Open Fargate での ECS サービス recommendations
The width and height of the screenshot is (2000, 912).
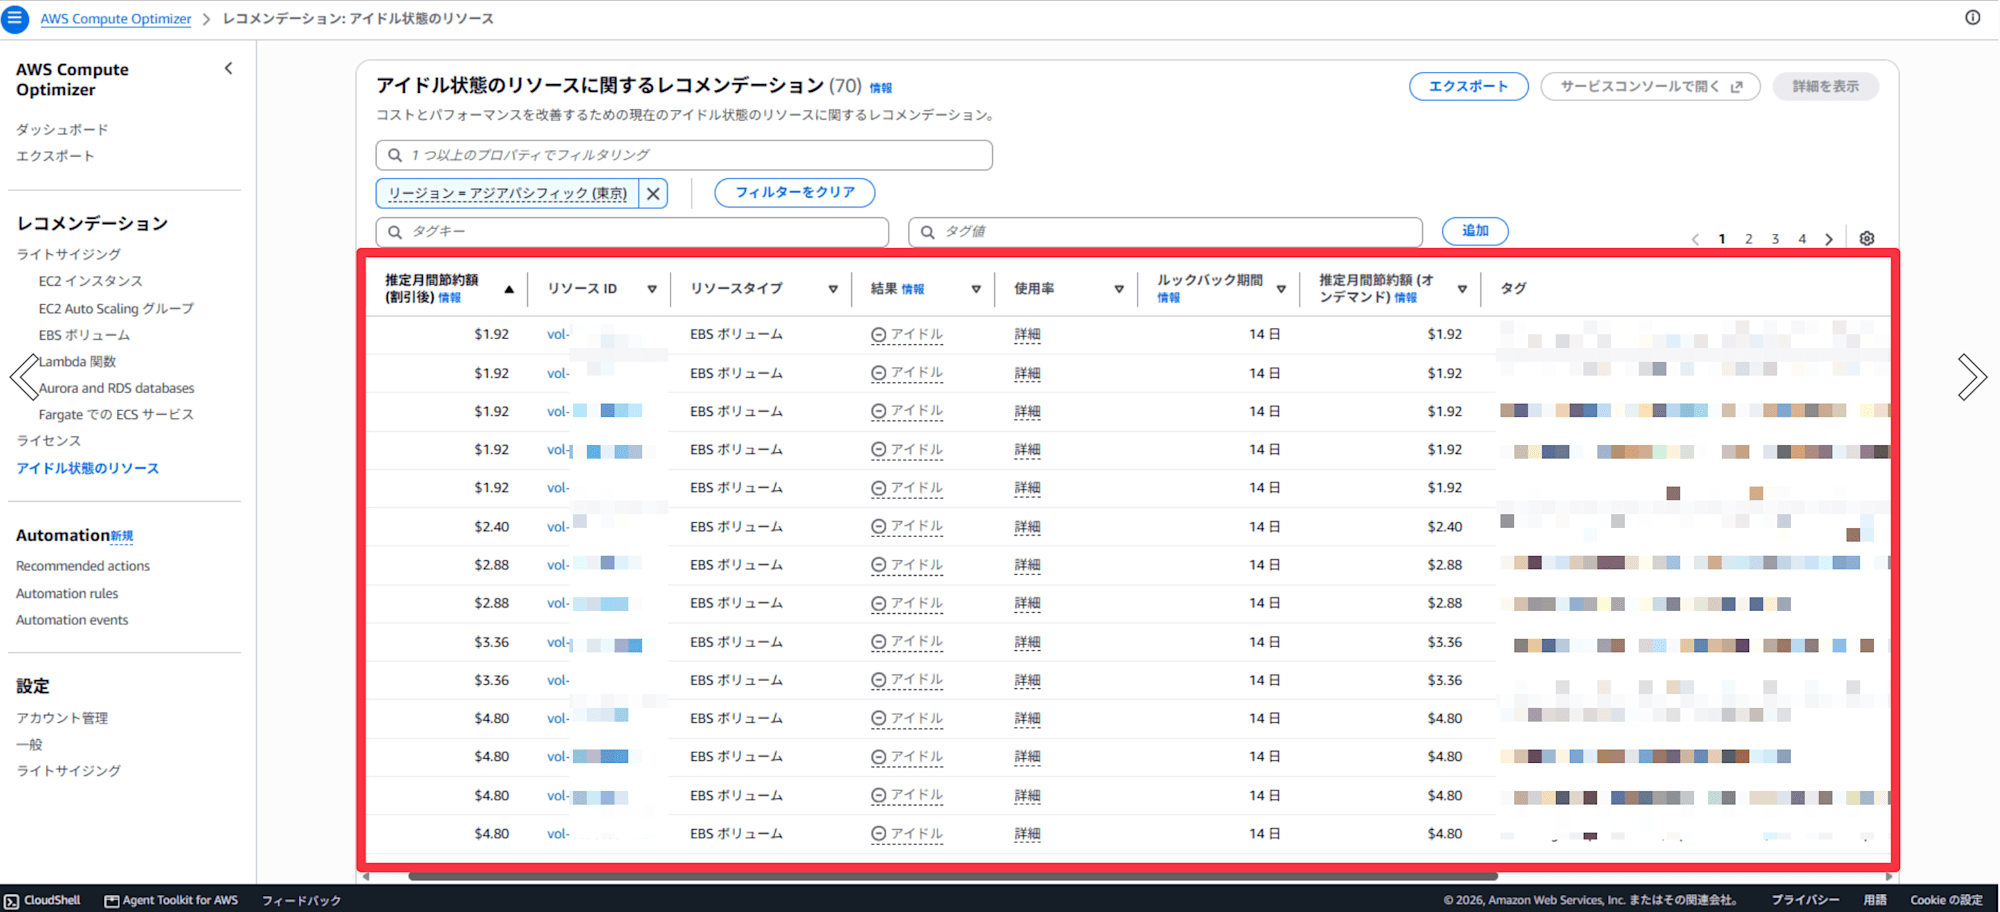[x=116, y=414]
